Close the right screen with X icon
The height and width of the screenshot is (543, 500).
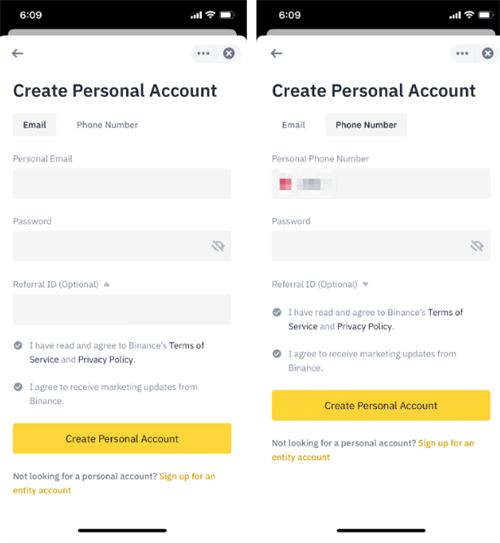pyautogui.click(x=488, y=53)
